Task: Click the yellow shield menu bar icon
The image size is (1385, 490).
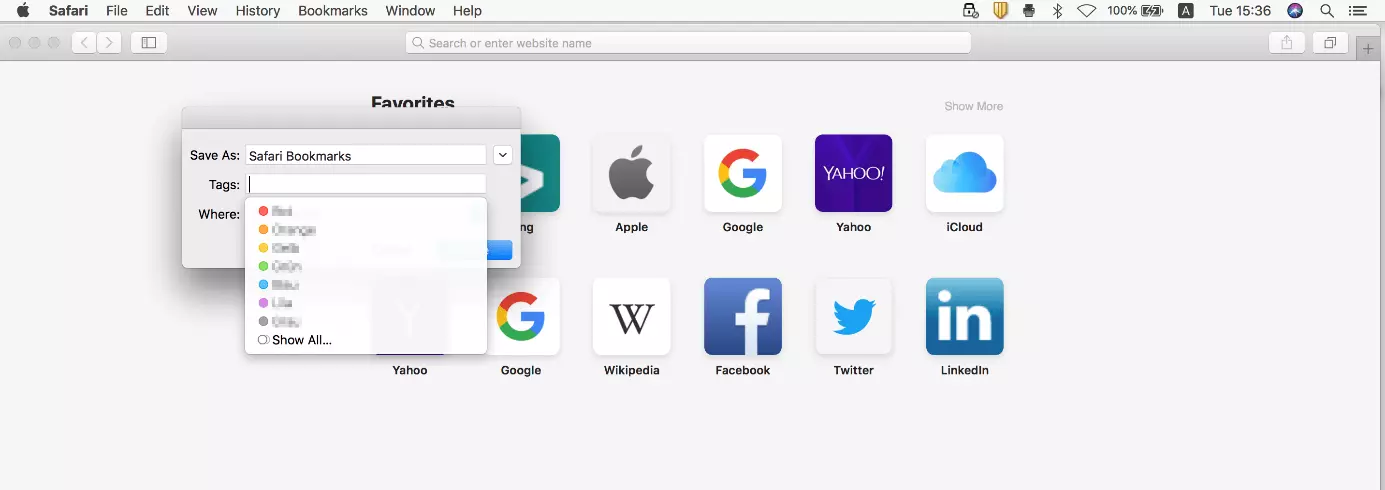Action: point(1000,11)
